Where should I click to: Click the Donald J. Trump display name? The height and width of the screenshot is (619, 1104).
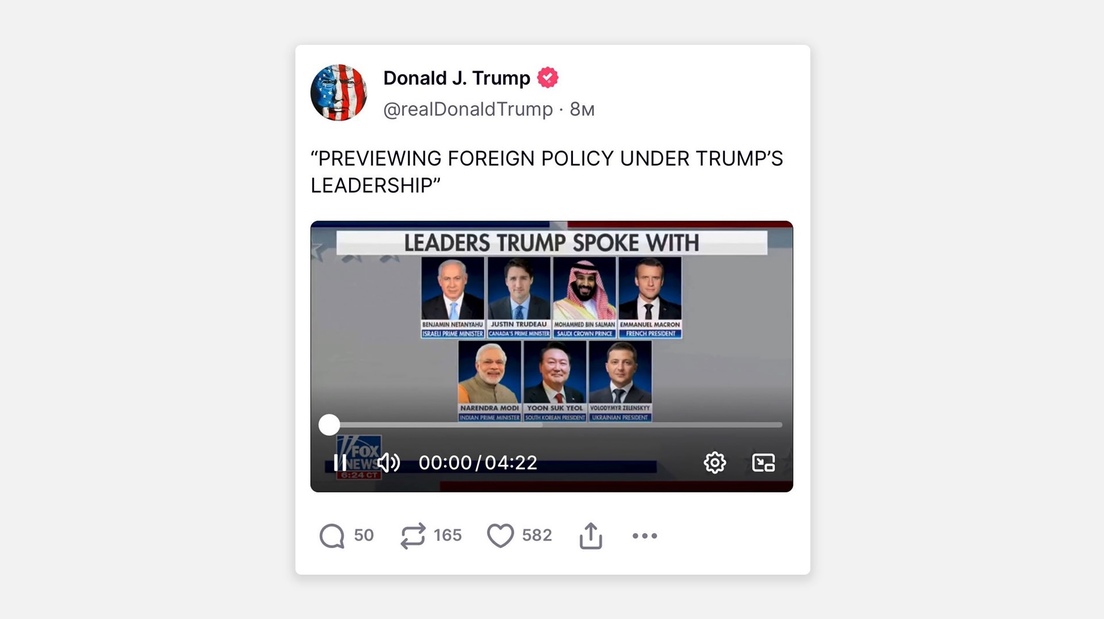[x=456, y=78]
